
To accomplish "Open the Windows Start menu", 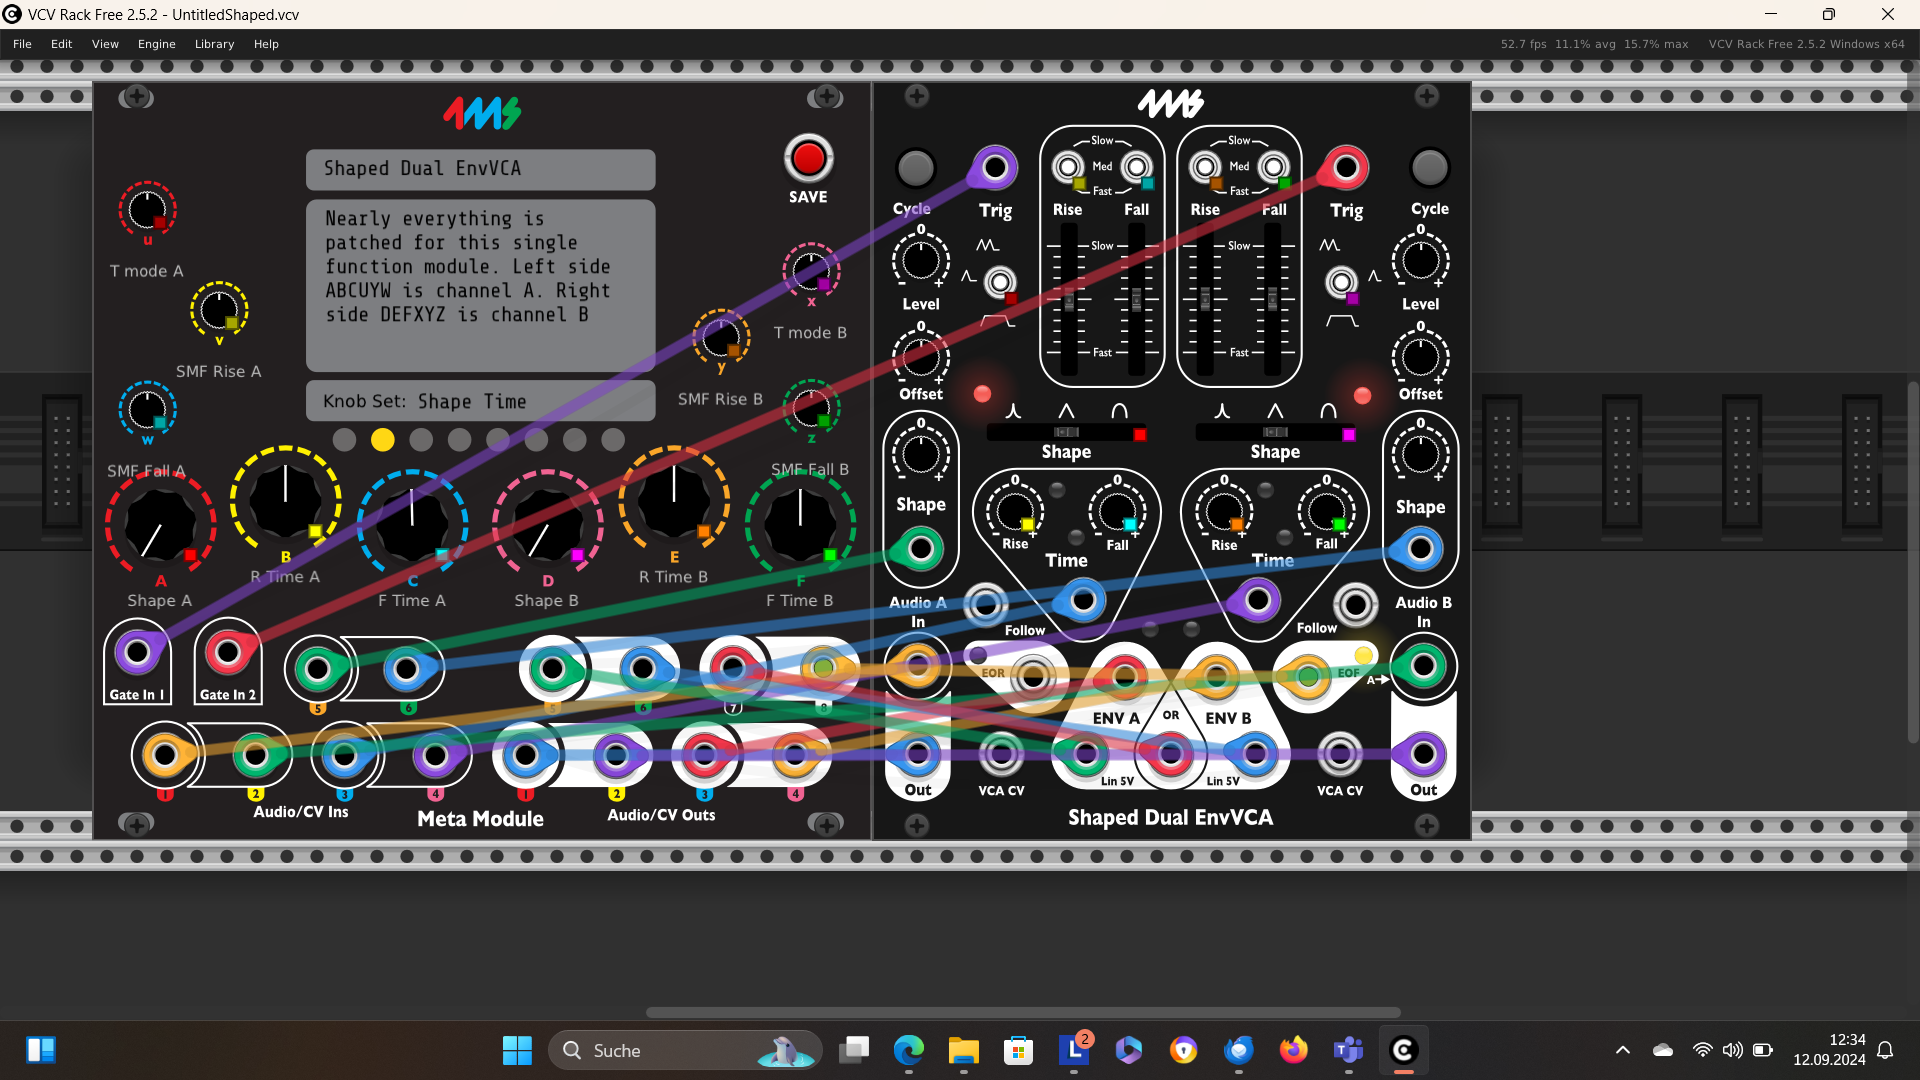I will click(517, 1050).
